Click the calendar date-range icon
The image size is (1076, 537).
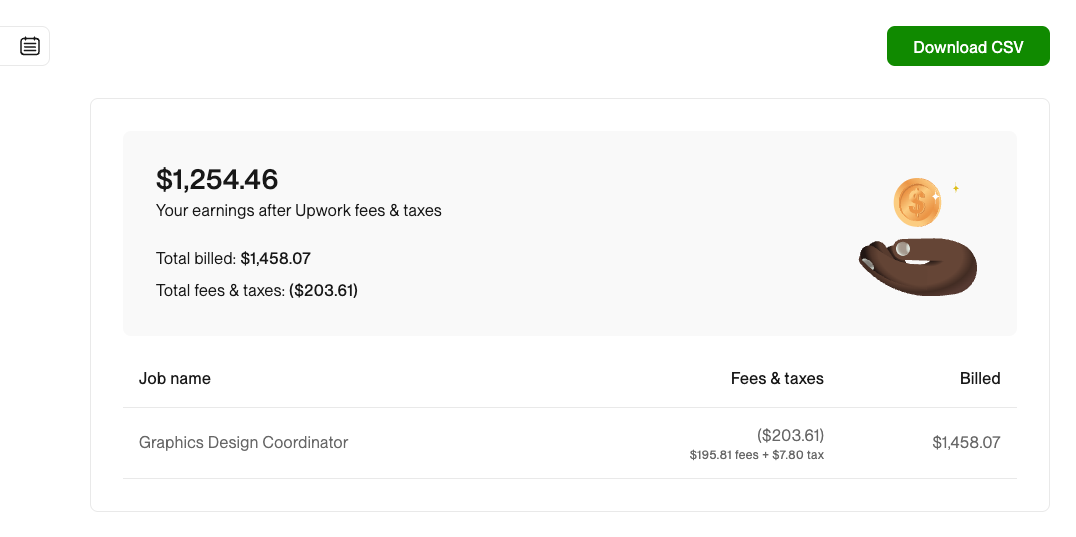point(30,46)
